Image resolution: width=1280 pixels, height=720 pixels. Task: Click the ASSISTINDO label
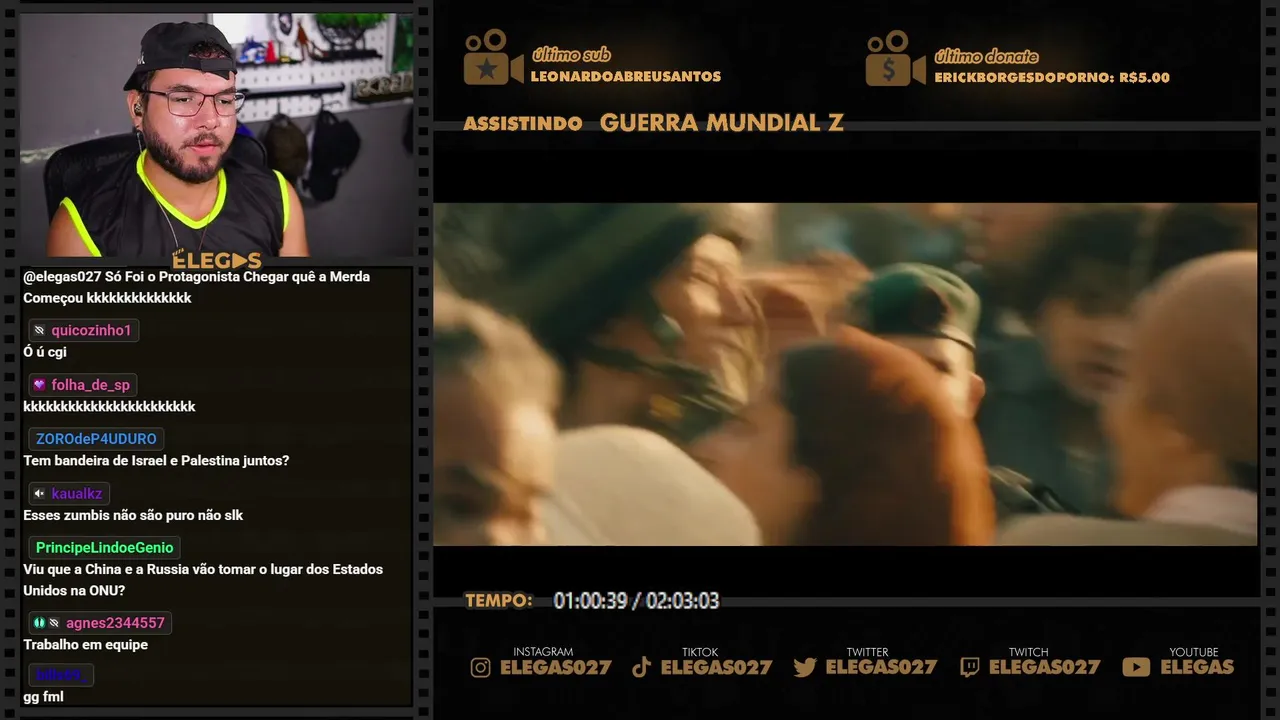523,124
